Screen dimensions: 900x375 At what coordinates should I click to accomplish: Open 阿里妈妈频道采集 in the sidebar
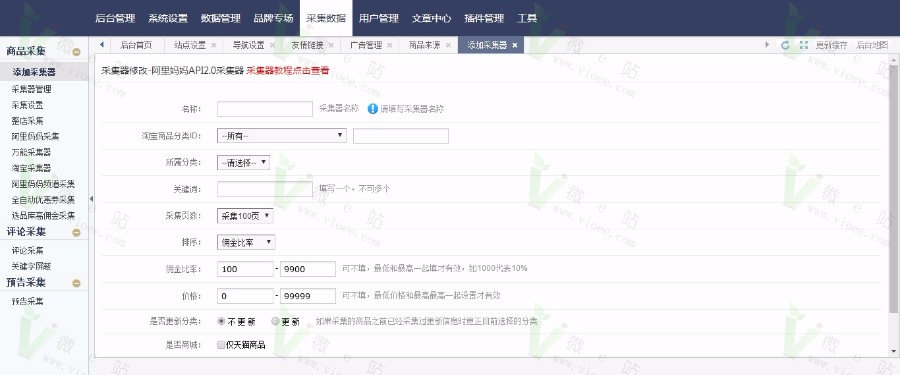[x=44, y=184]
